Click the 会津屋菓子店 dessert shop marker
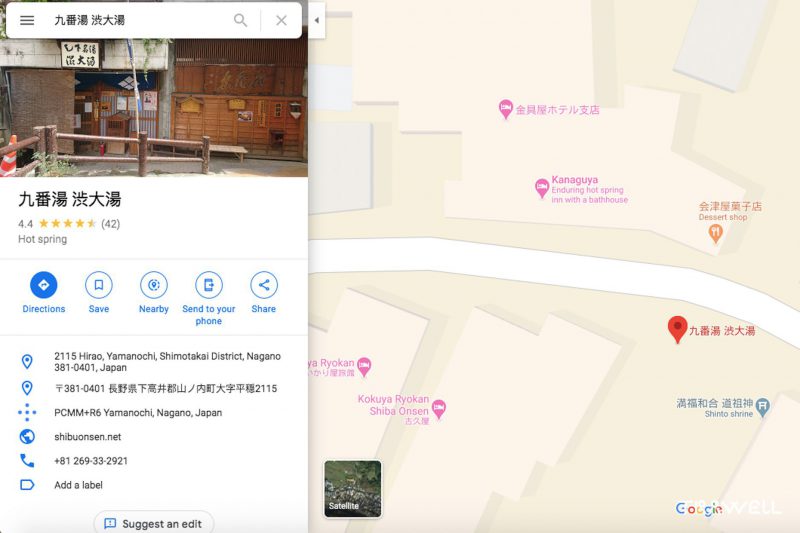 (716, 234)
